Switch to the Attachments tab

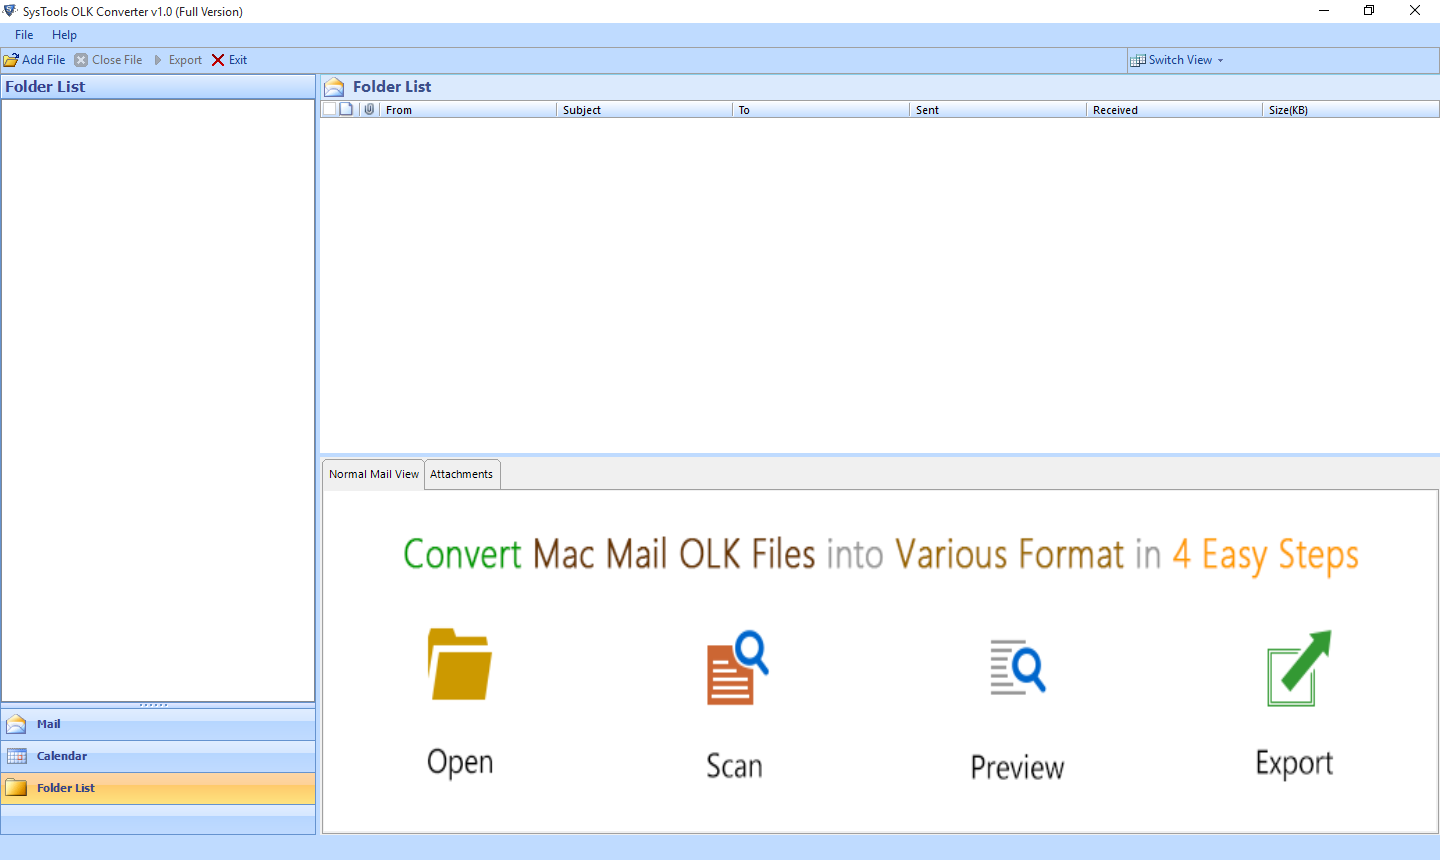[462, 474]
